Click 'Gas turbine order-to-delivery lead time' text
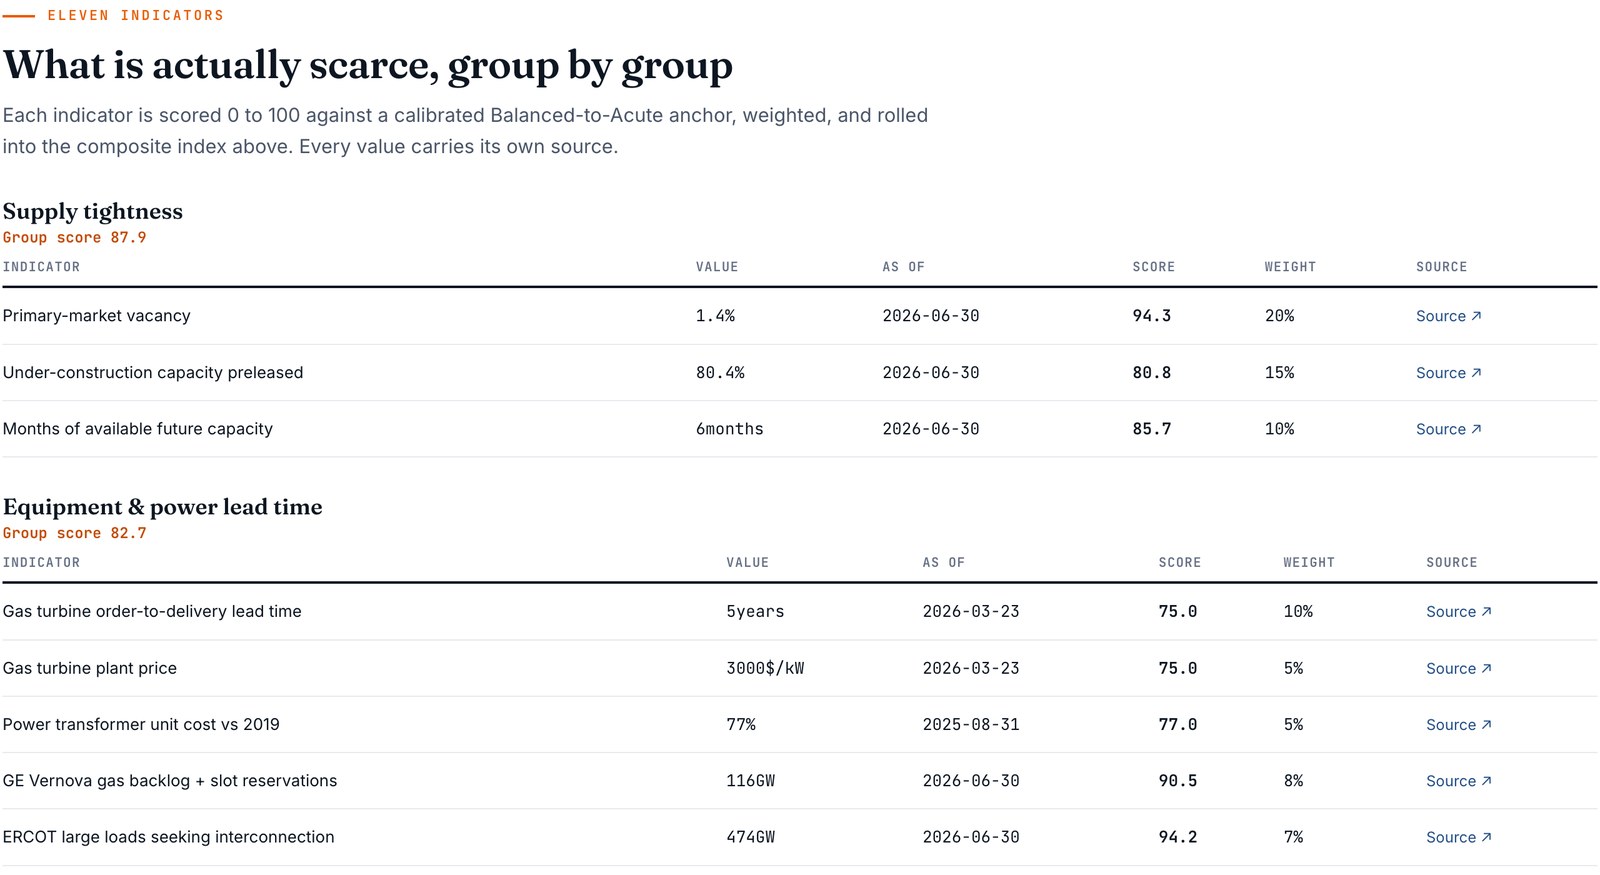 coord(152,612)
